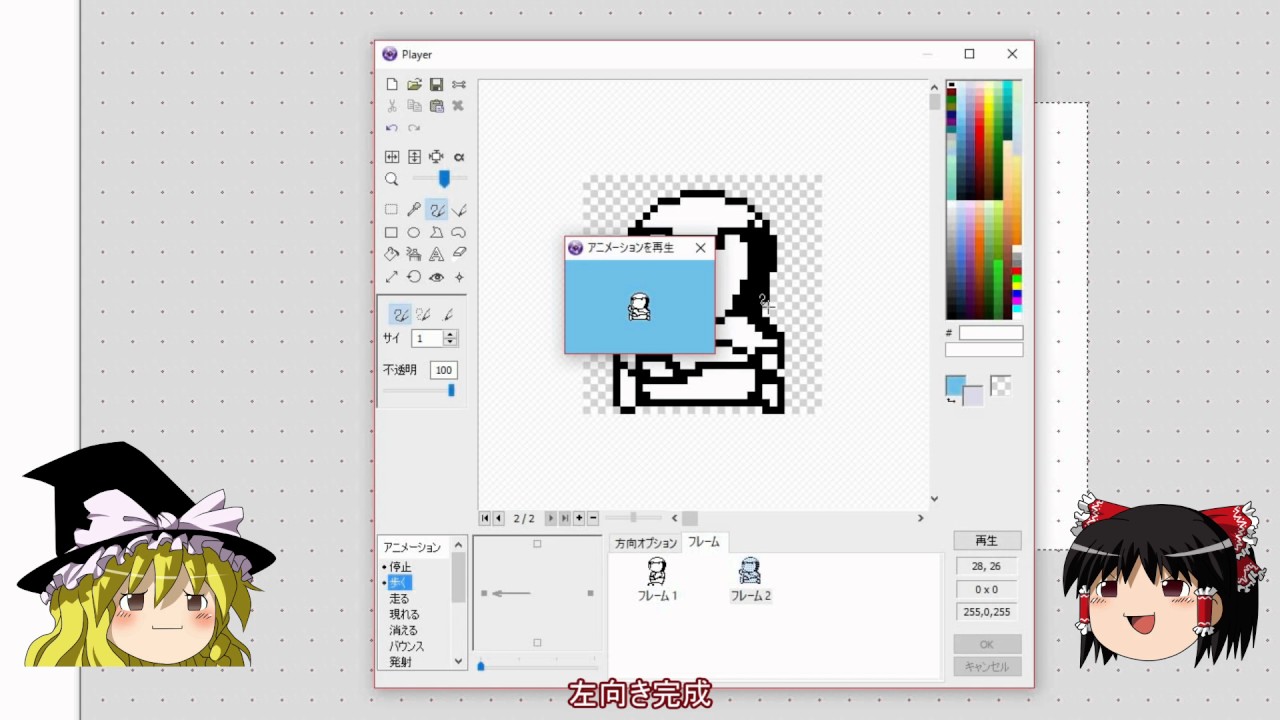Select the rectangular selection tool

(x=391, y=210)
